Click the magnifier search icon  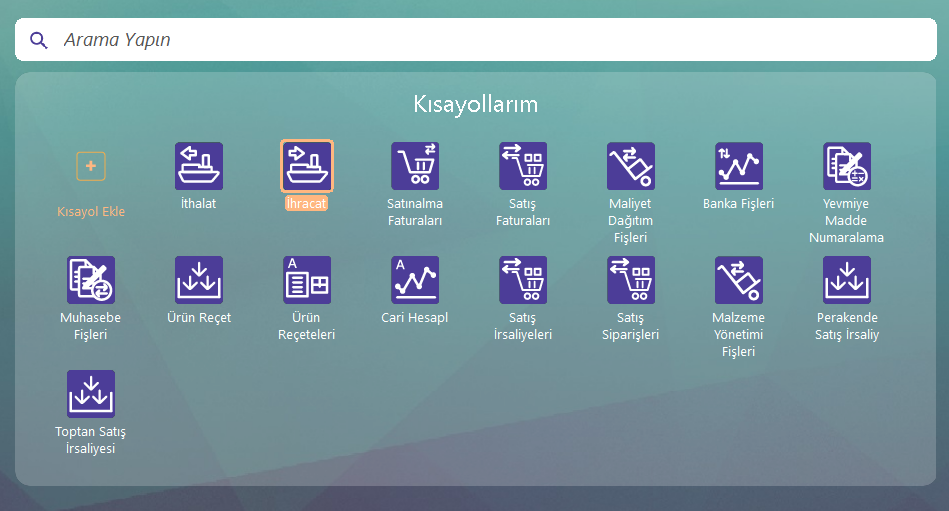coord(39,40)
